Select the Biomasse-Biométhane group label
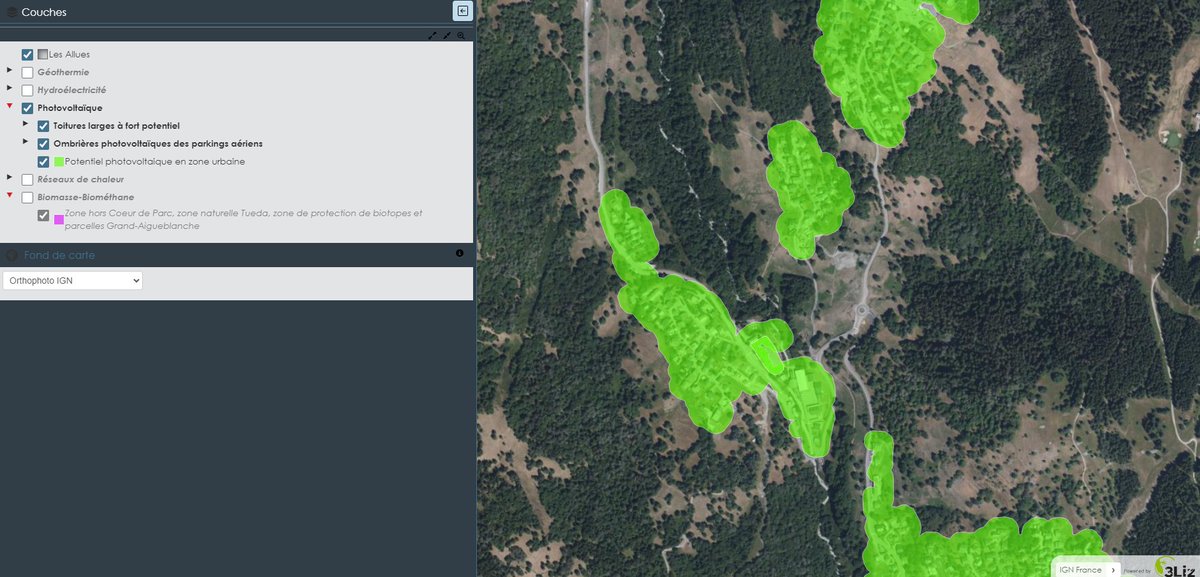 pyautogui.click(x=86, y=197)
